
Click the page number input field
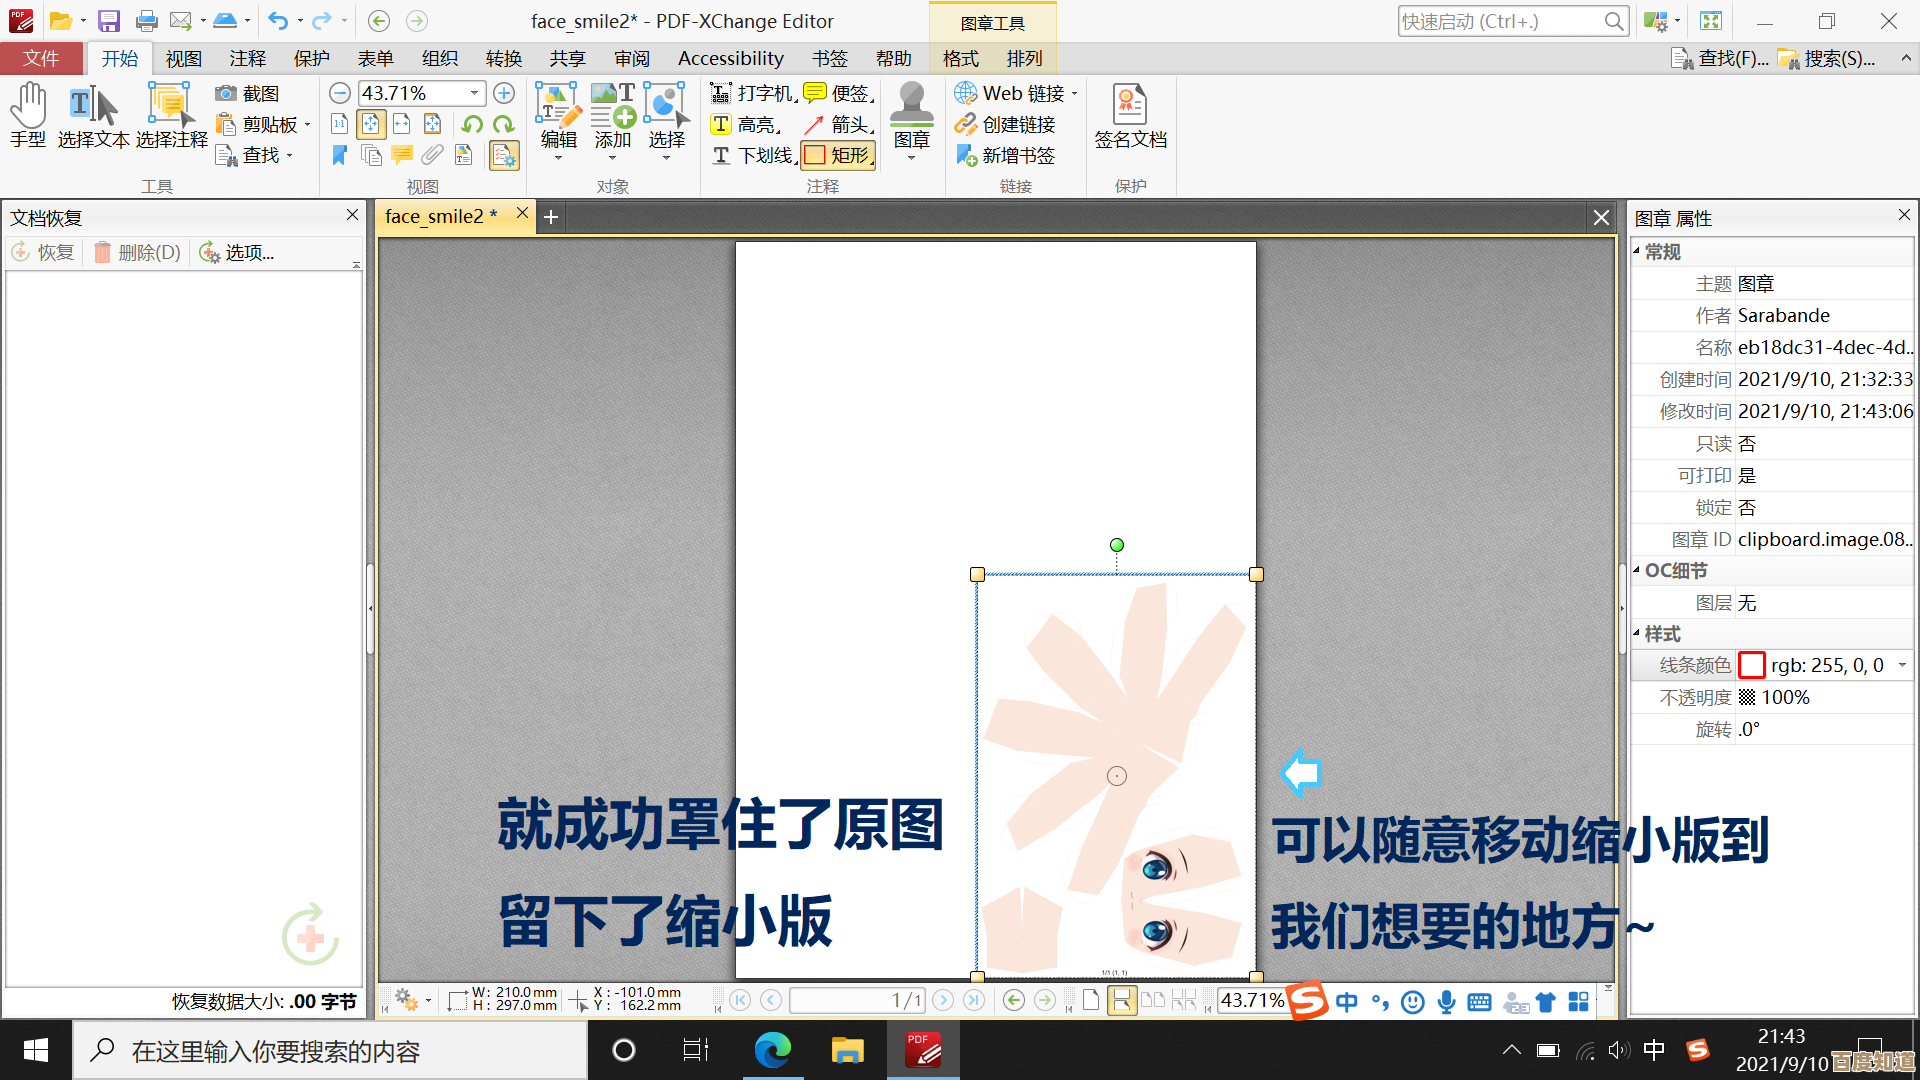tap(858, 1000)
